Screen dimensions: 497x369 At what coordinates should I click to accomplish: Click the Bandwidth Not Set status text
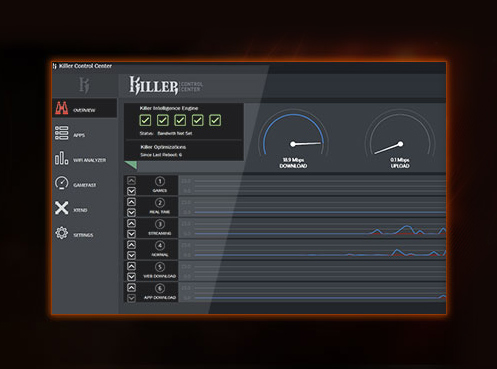[175, 133]
